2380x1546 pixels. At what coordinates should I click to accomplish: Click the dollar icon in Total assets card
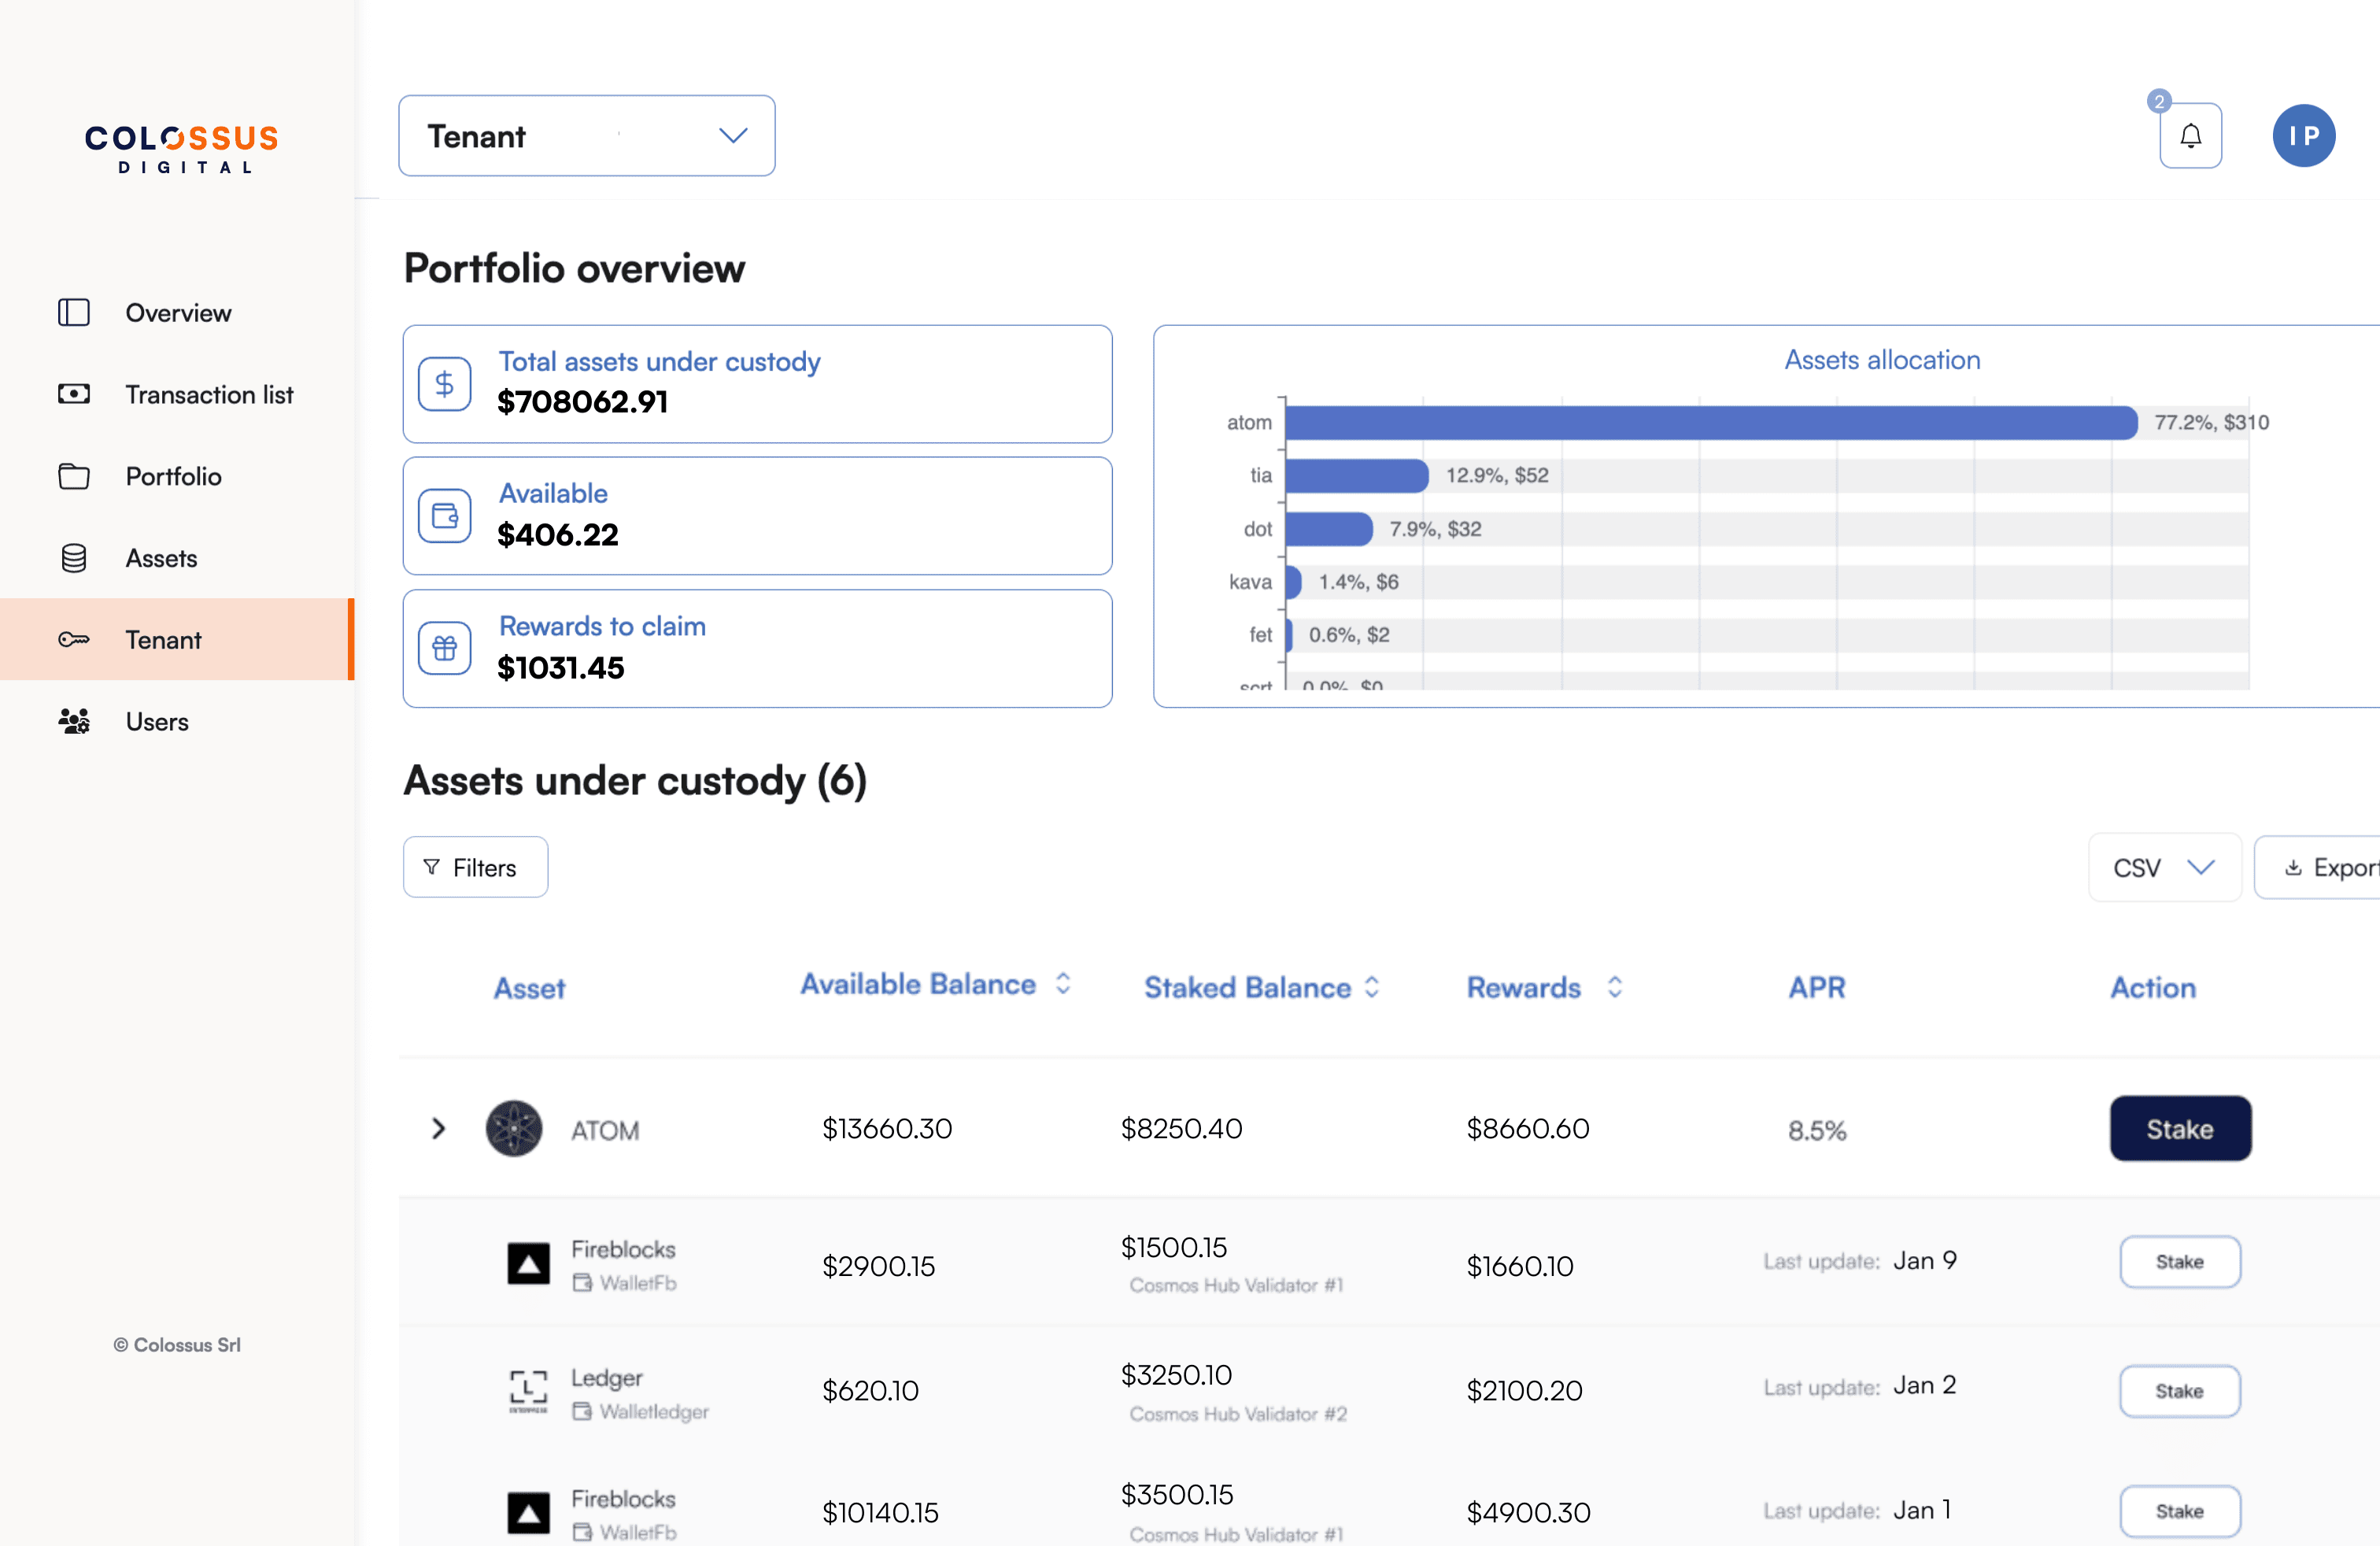coord(445,384)
